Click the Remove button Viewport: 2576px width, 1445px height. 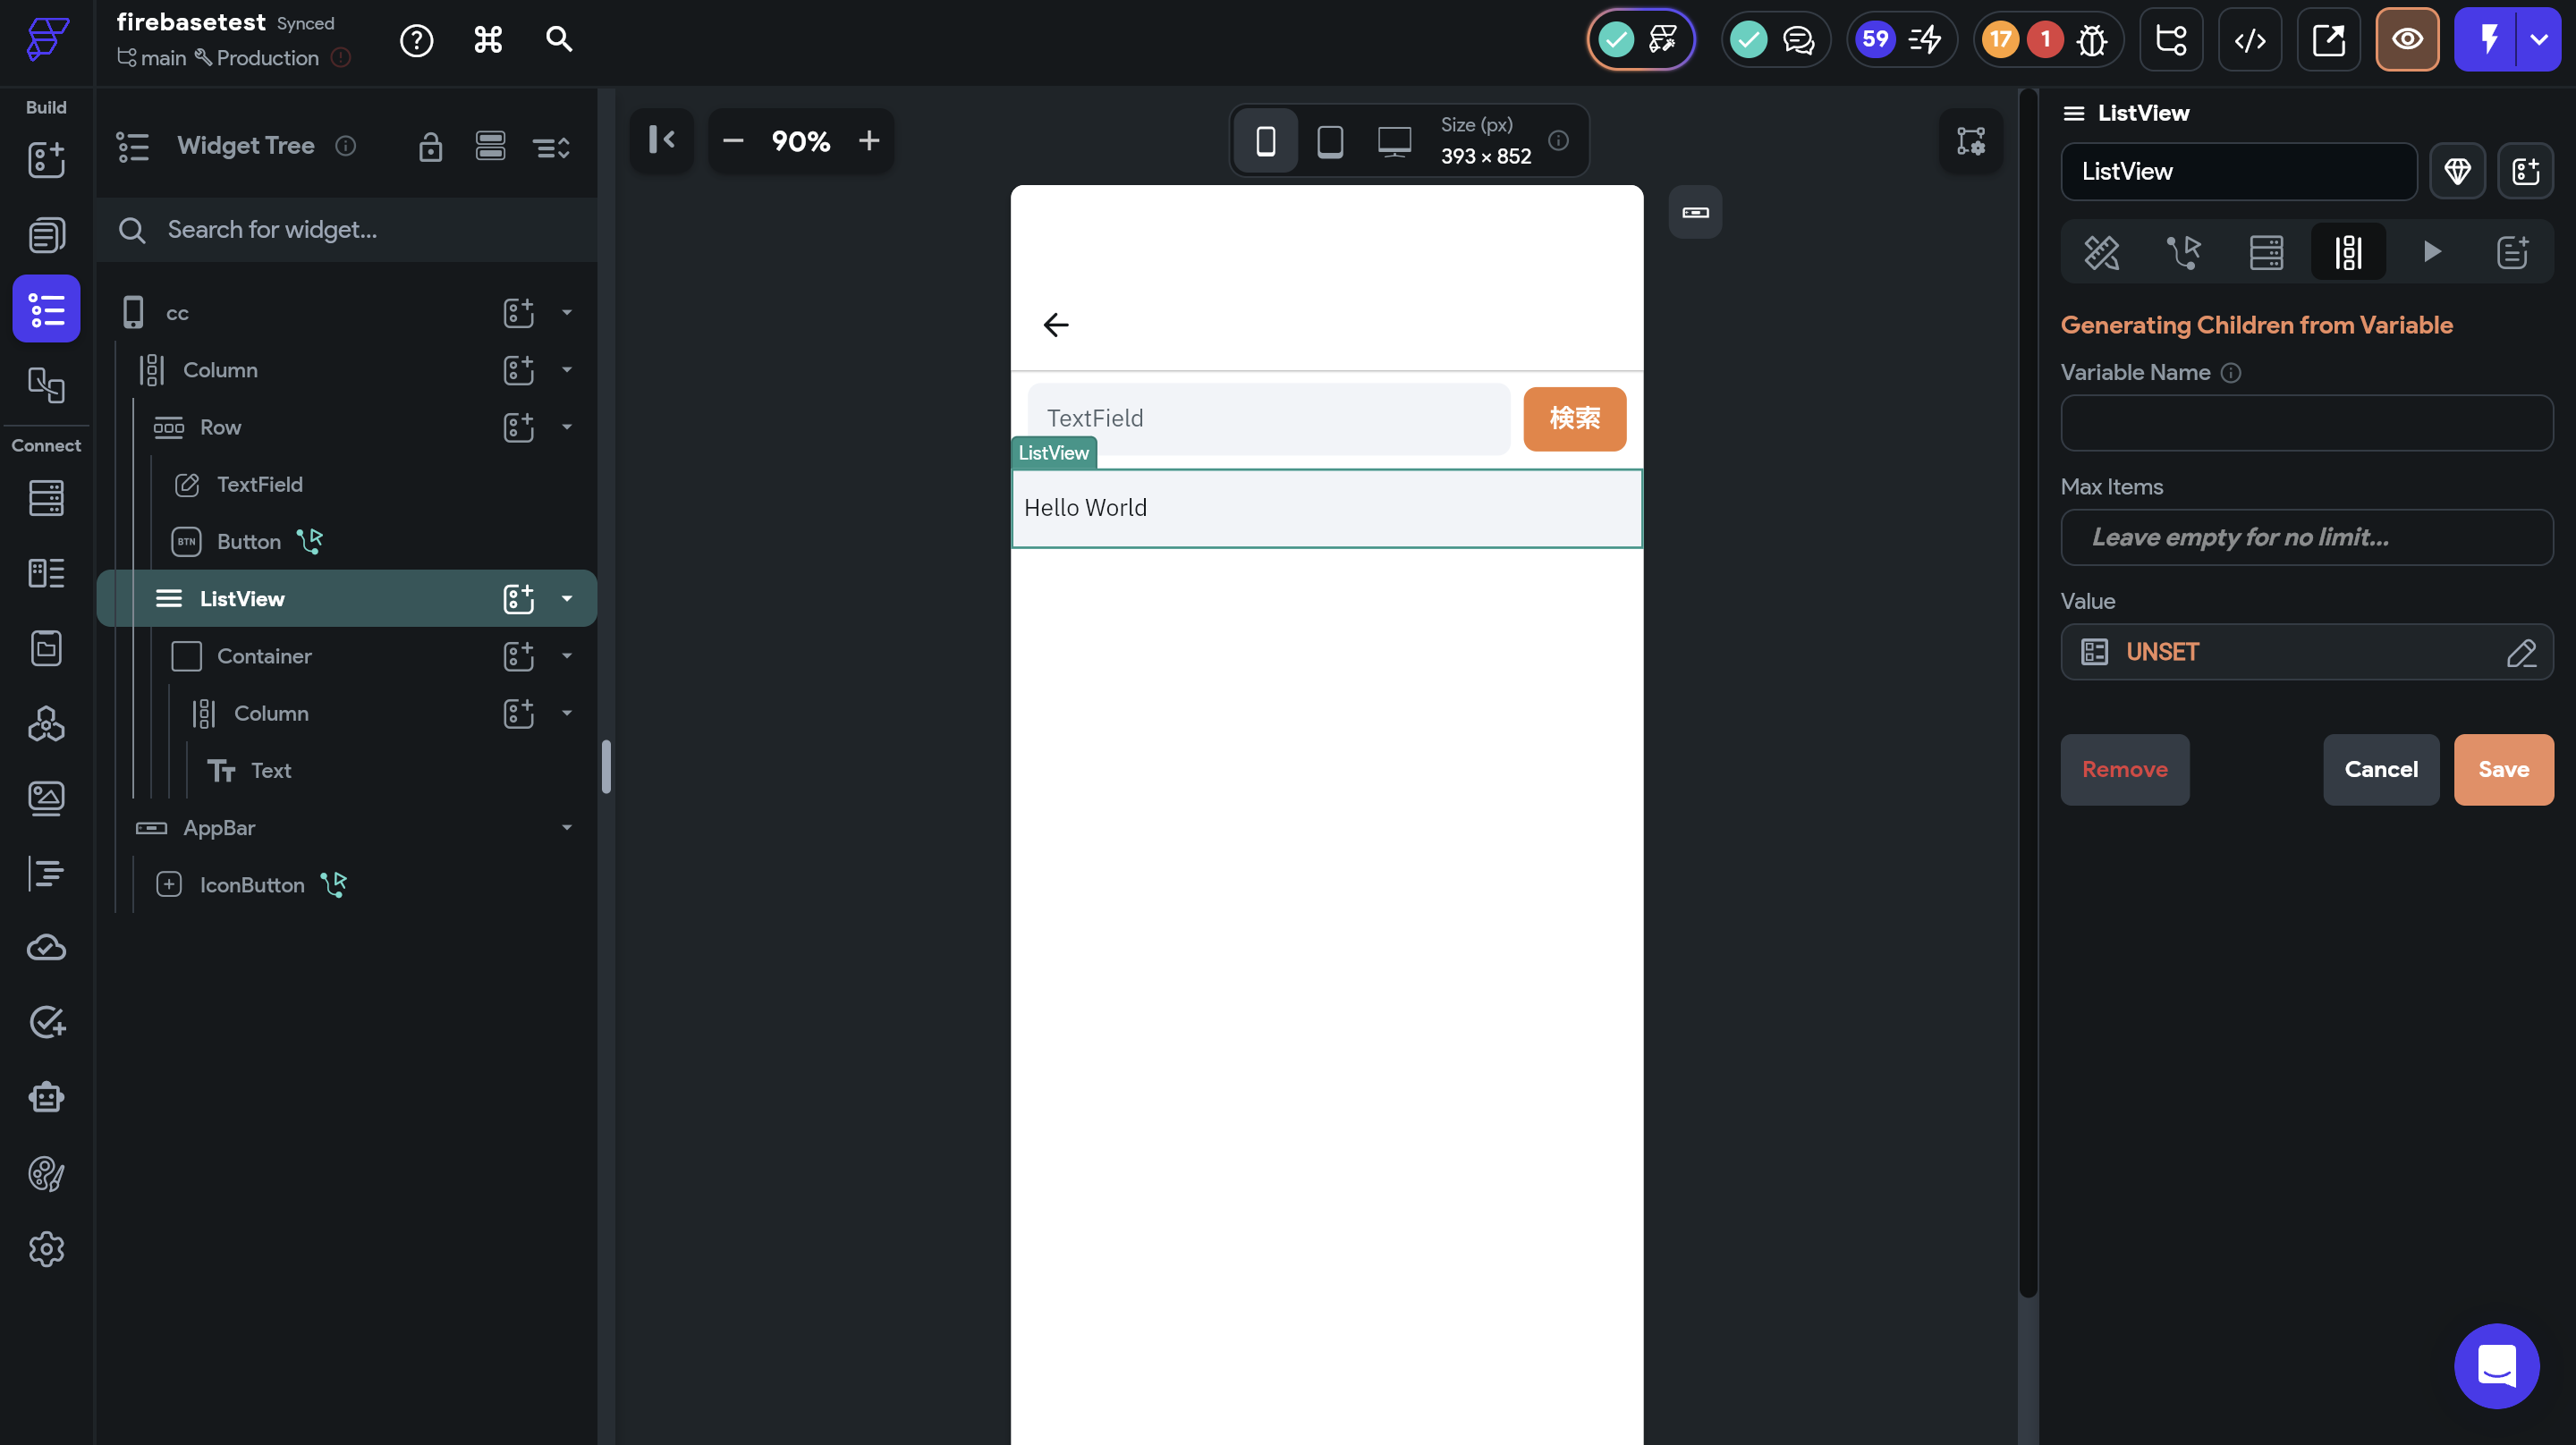coord(2124,770)
